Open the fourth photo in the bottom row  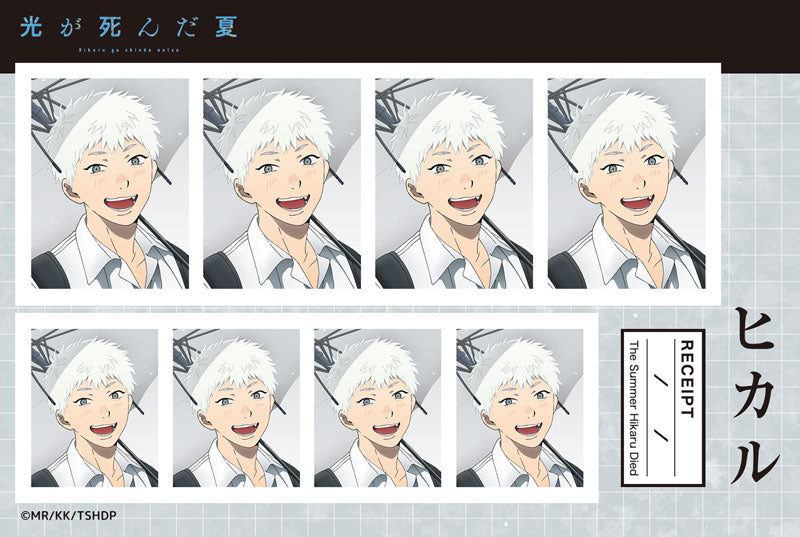coord(520,408)
